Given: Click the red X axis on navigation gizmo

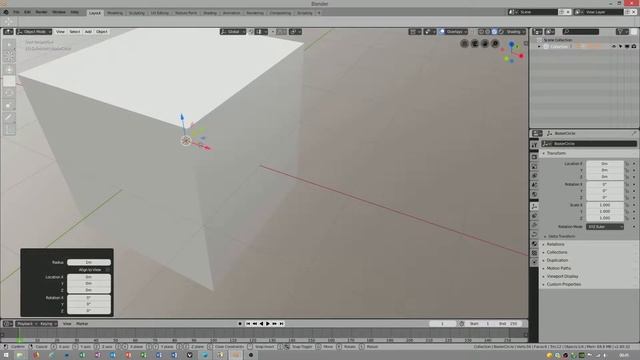Looking at the screenshot, I should (521, 56).
